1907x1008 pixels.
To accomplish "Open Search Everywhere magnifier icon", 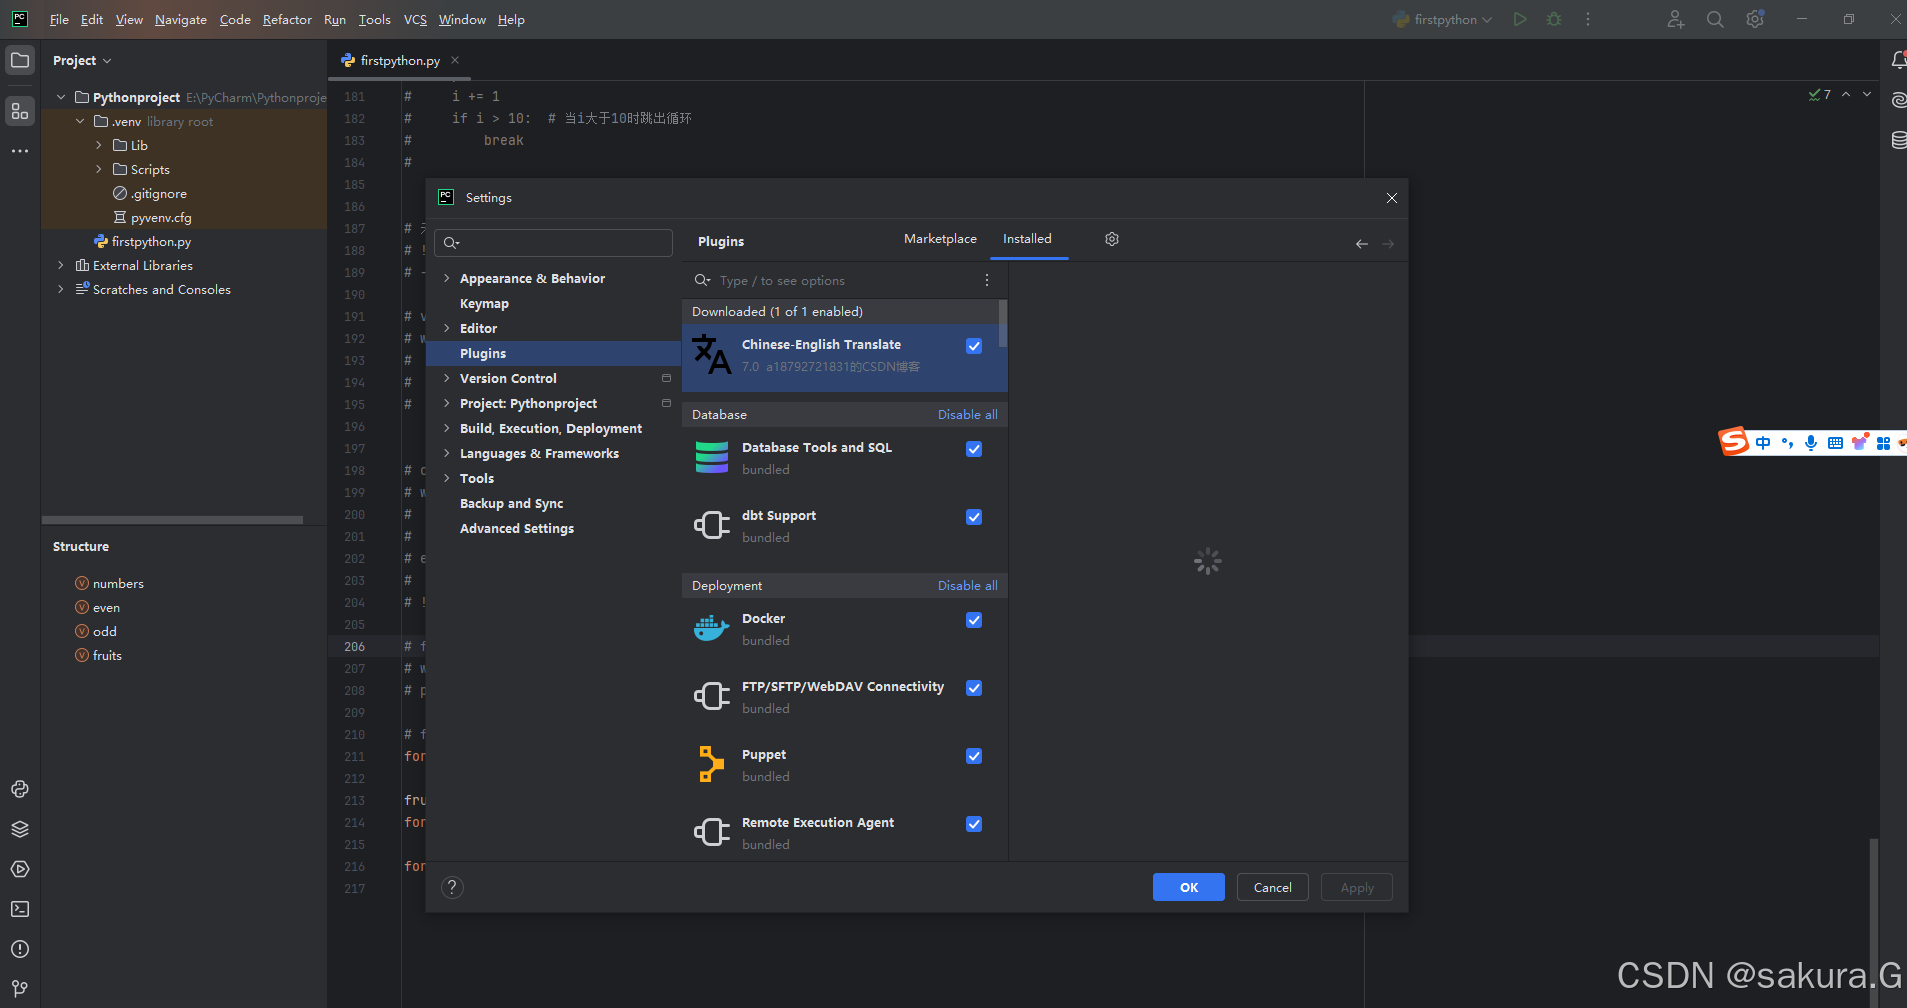I will (1715, 19).
